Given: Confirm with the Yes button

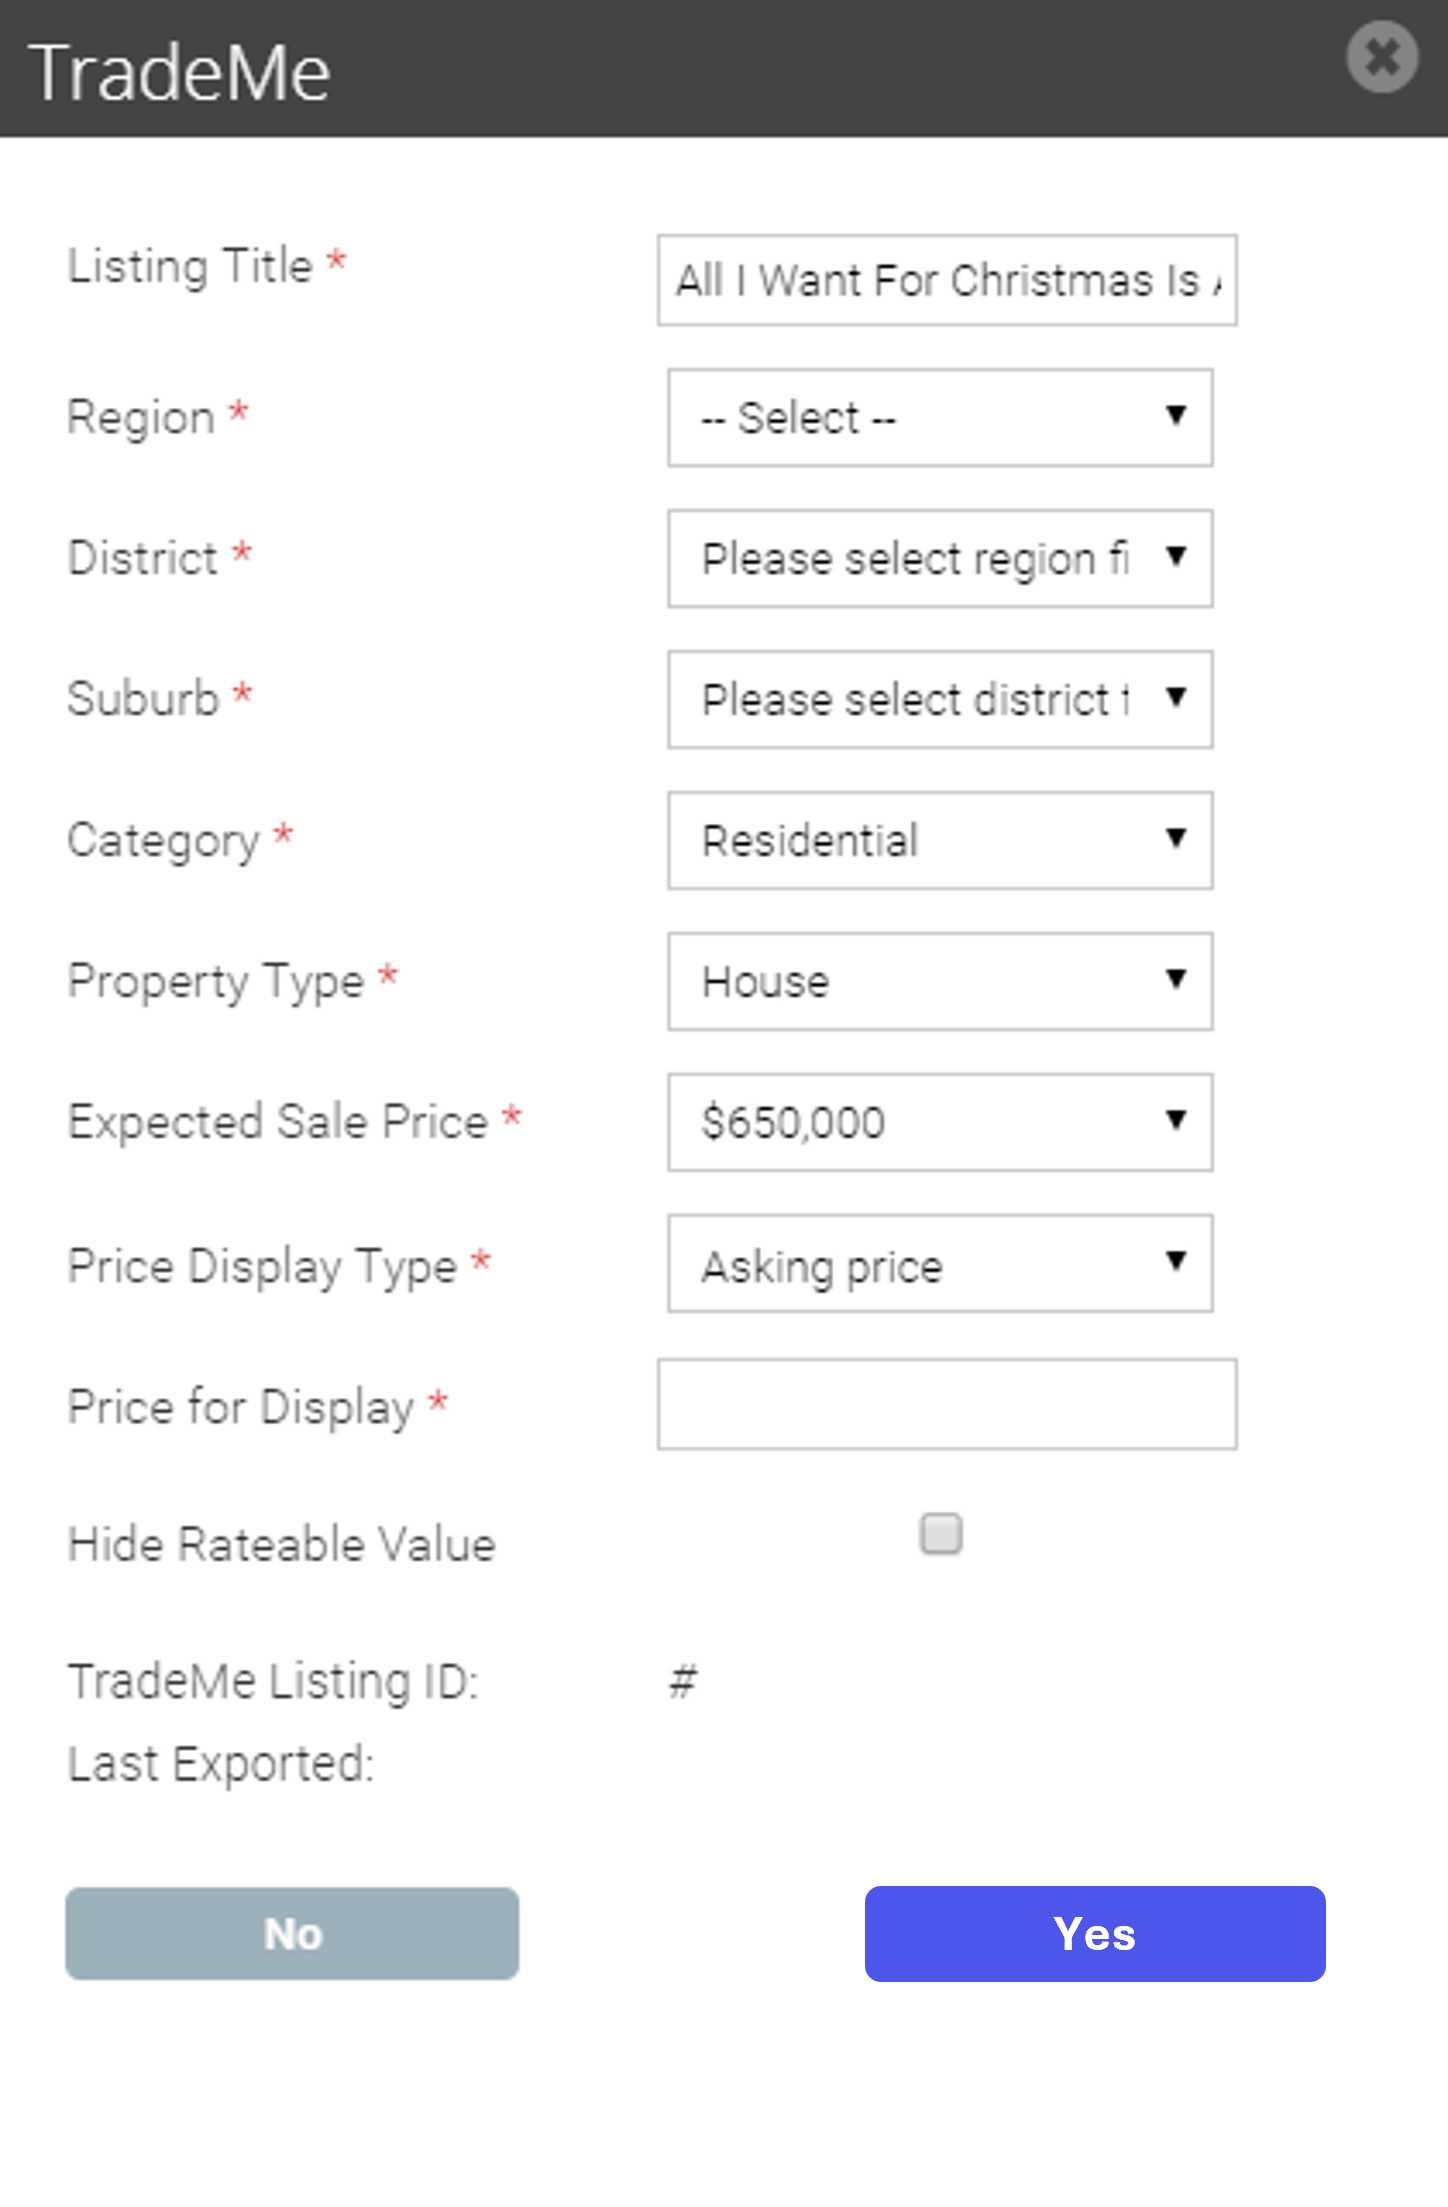Looking at the screenshot, I should pos(1095,1933).
